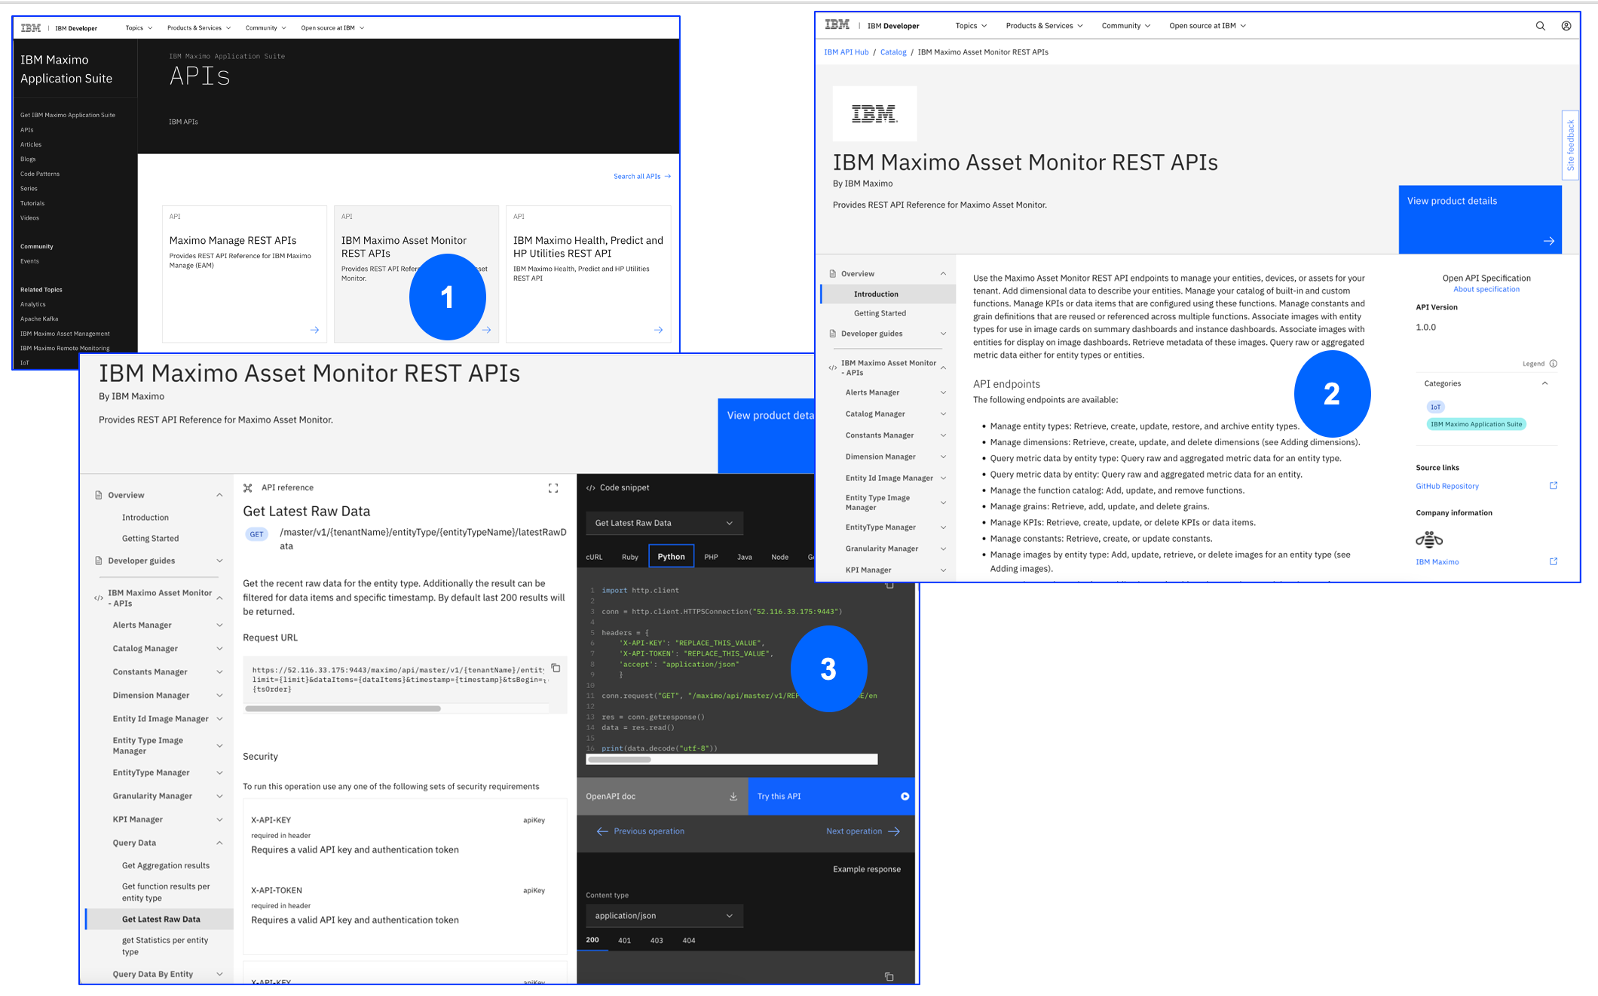Click the Request URL horizontal scrollbar
1598x996 pixels.
coord(343,709)
